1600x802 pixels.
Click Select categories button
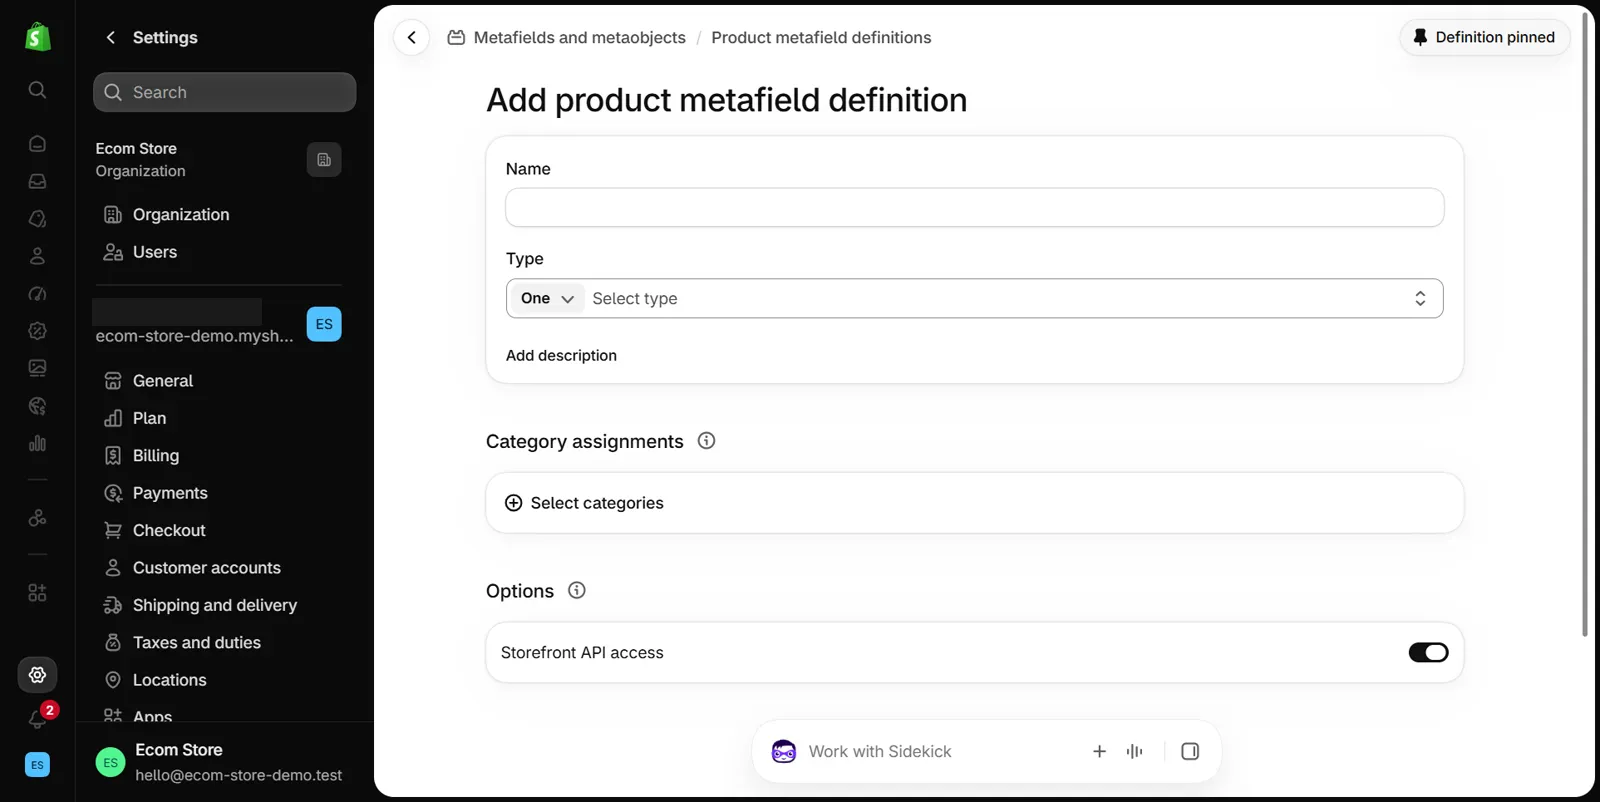tap(584, 503)
